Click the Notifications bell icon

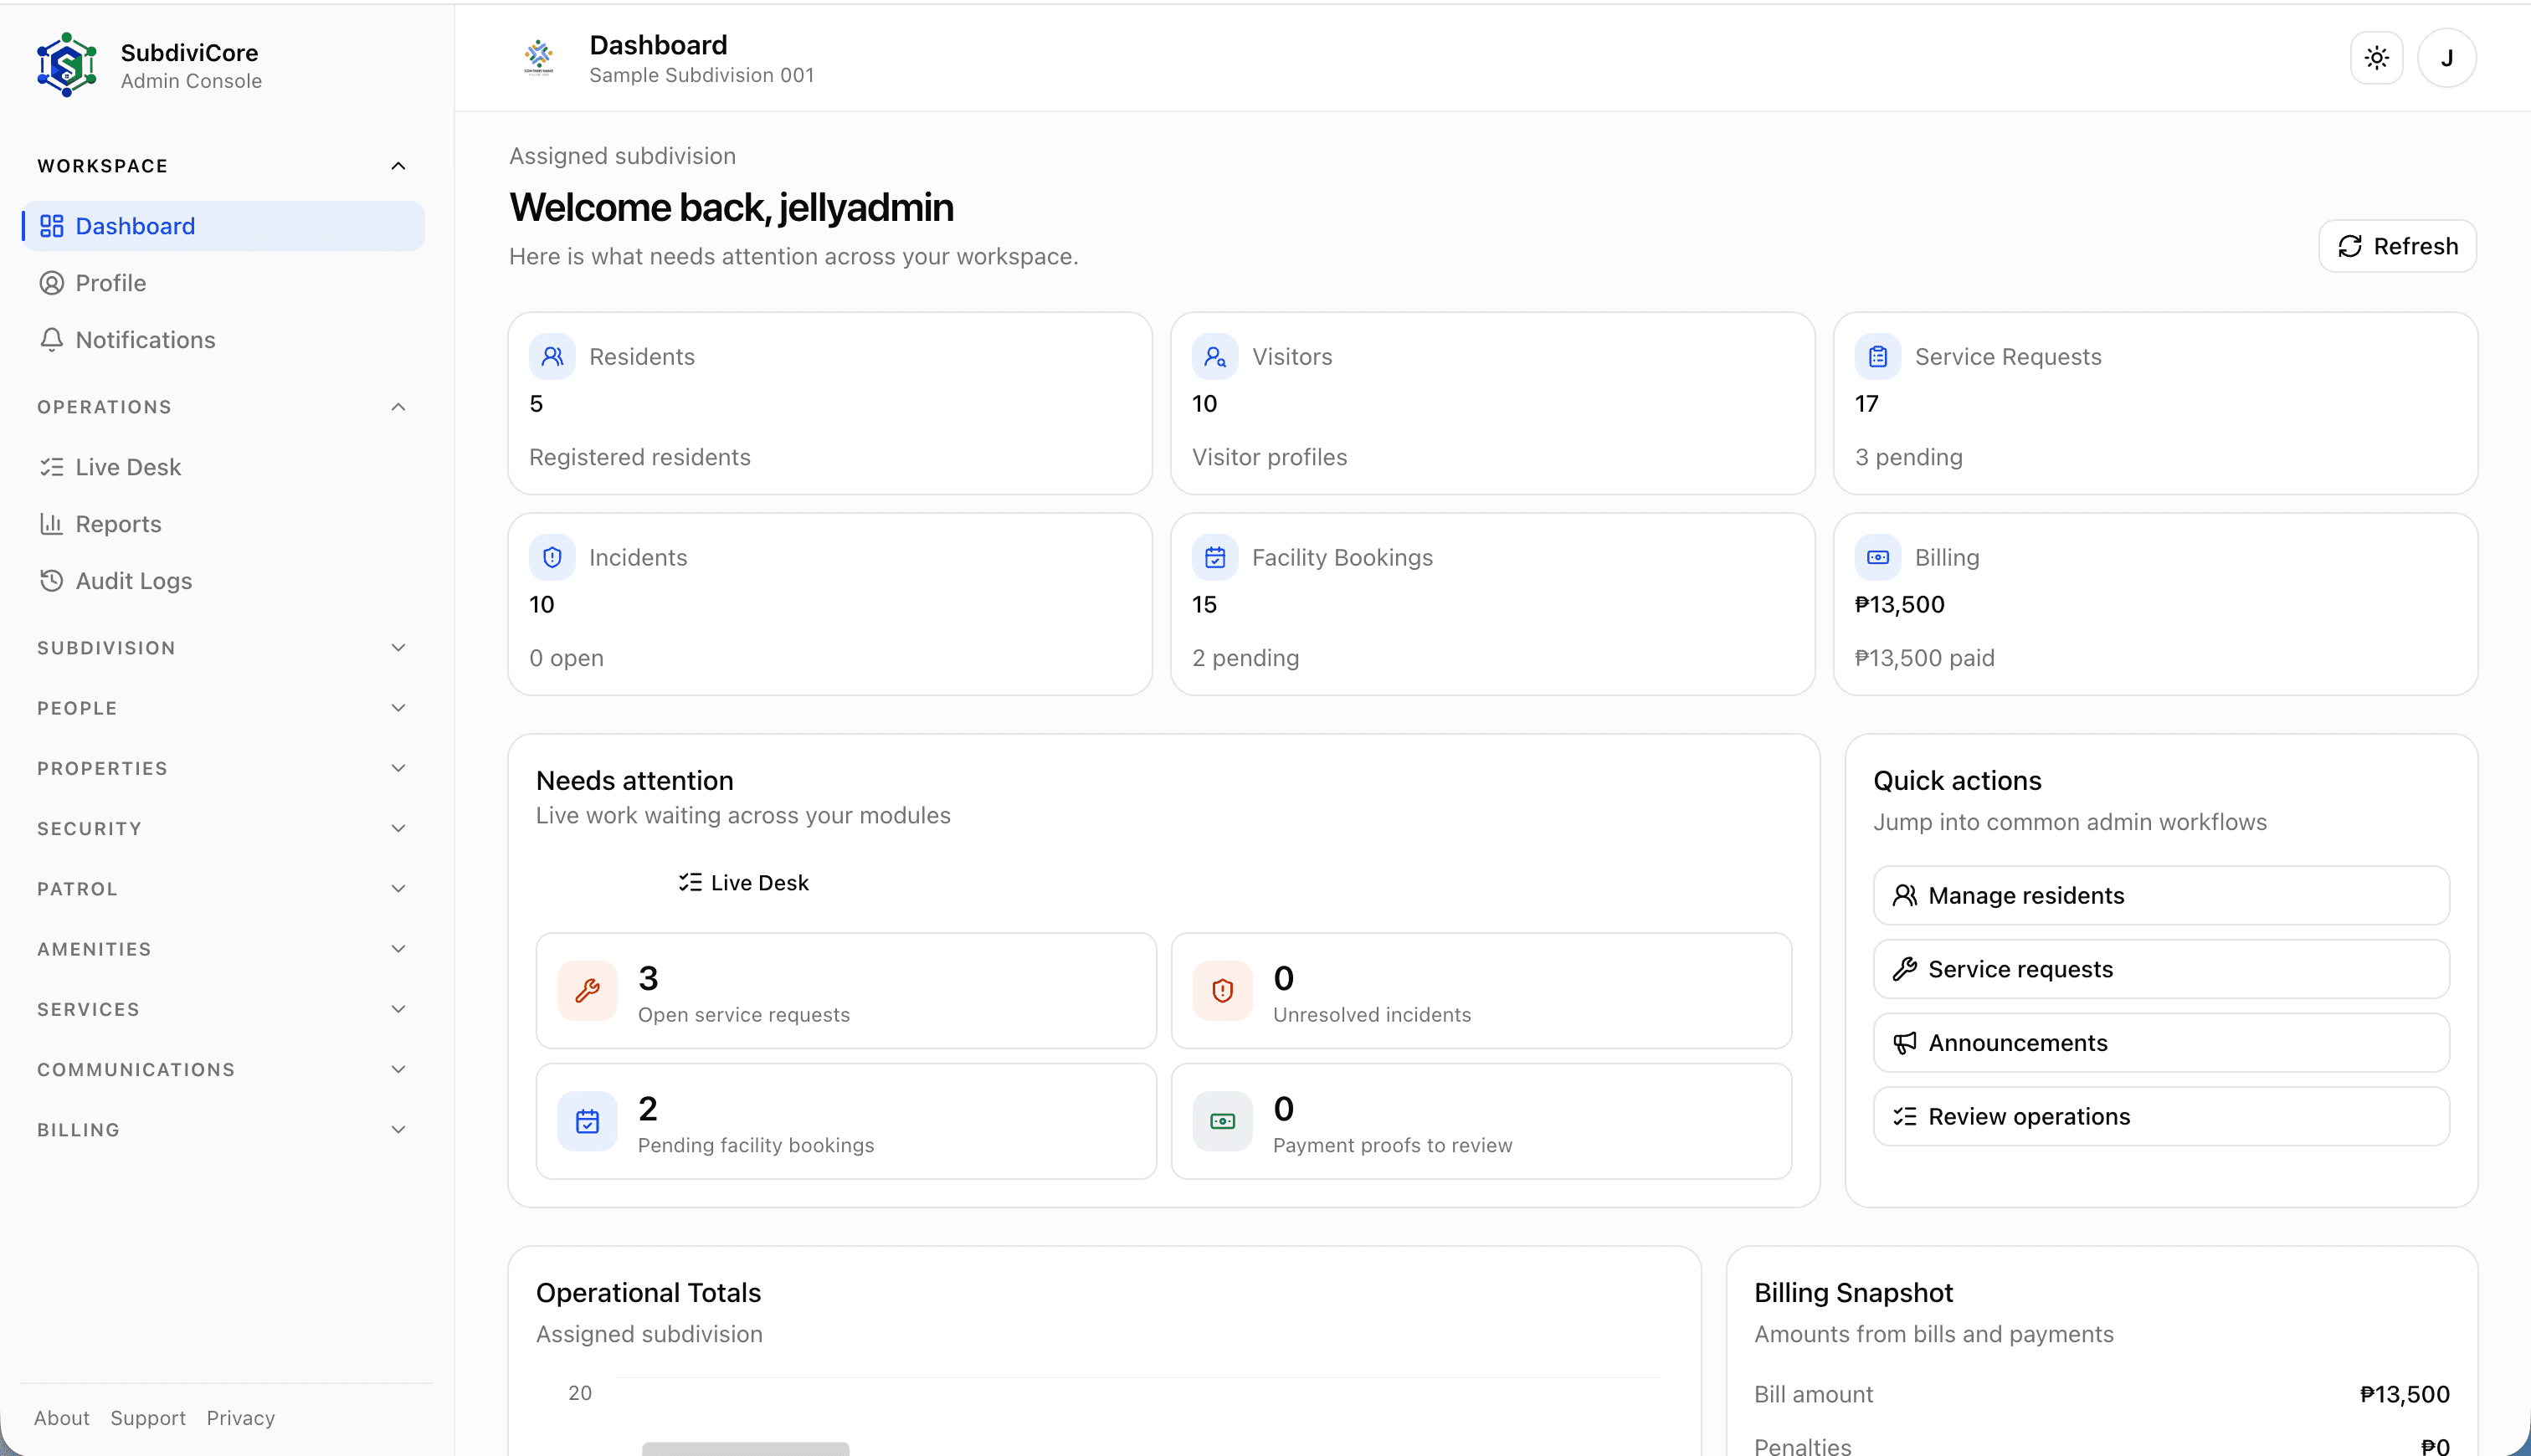(x=51, y=340)
